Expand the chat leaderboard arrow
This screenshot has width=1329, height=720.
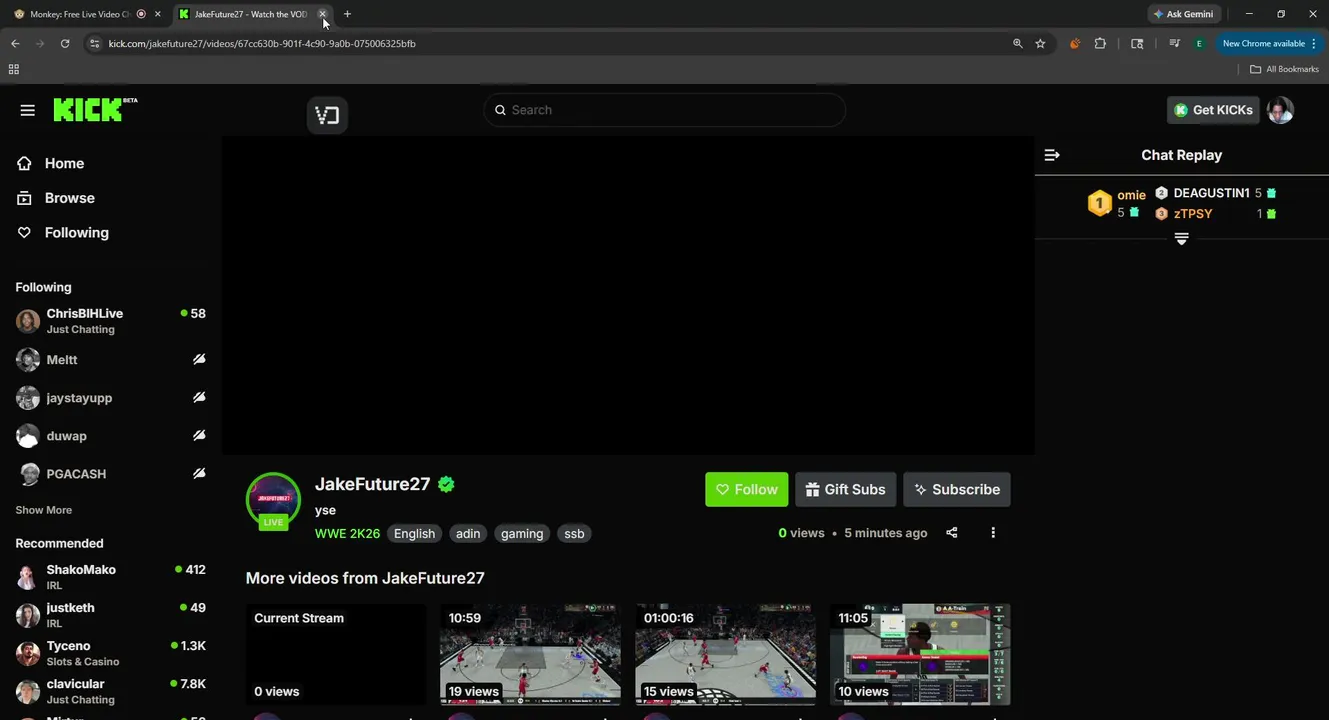(x=1181, y=239)
